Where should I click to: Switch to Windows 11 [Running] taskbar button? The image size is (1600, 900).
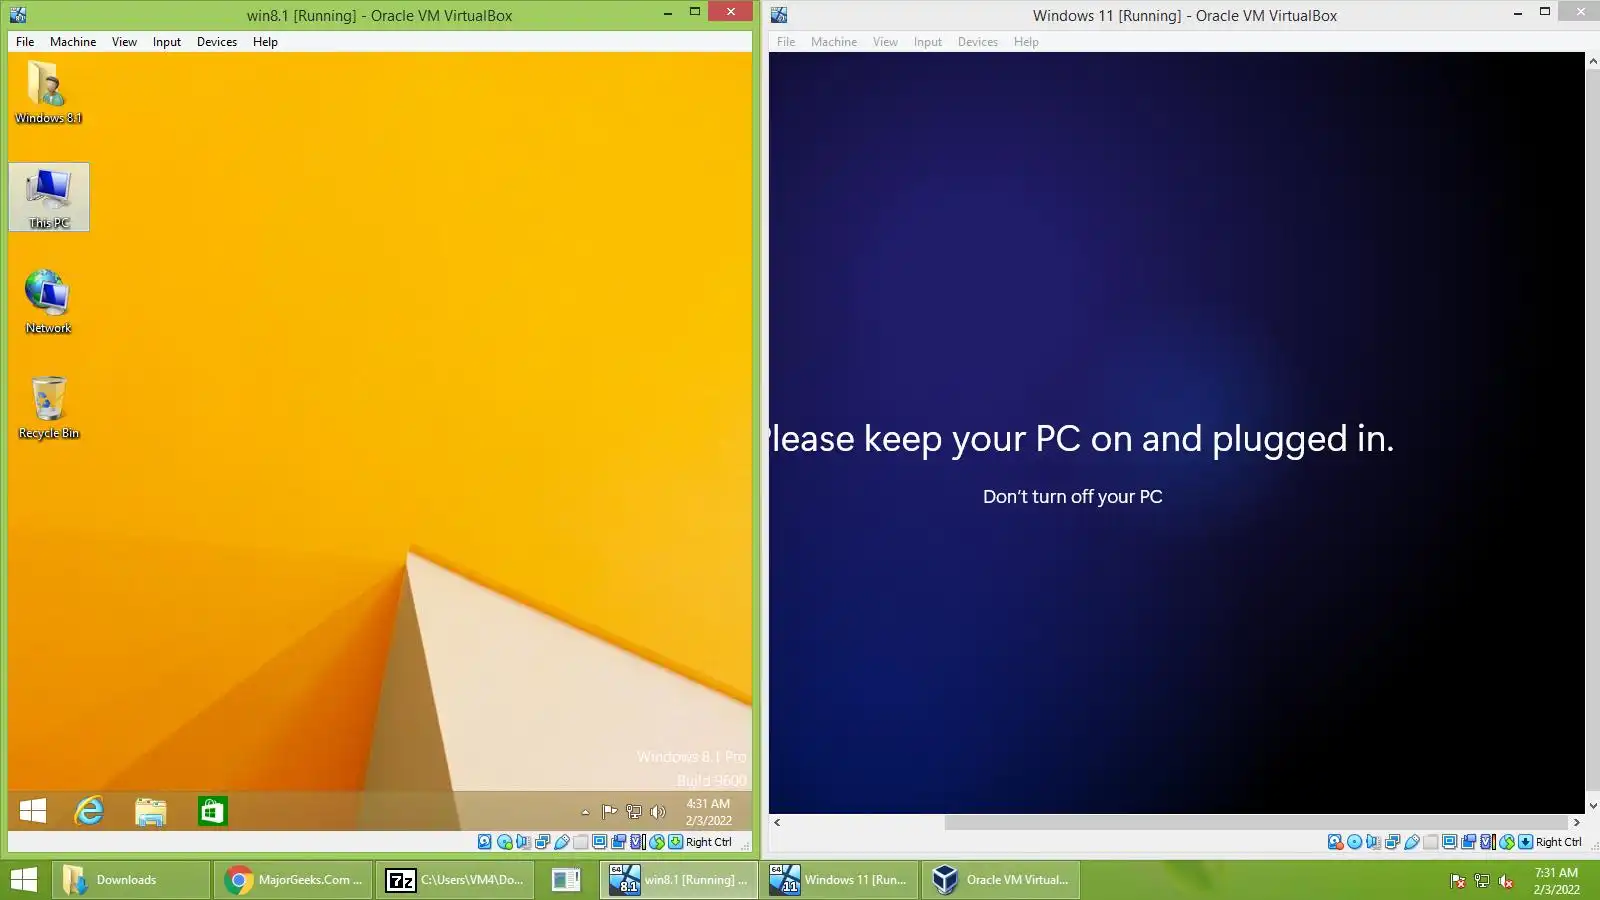click(x=840, y=880)
